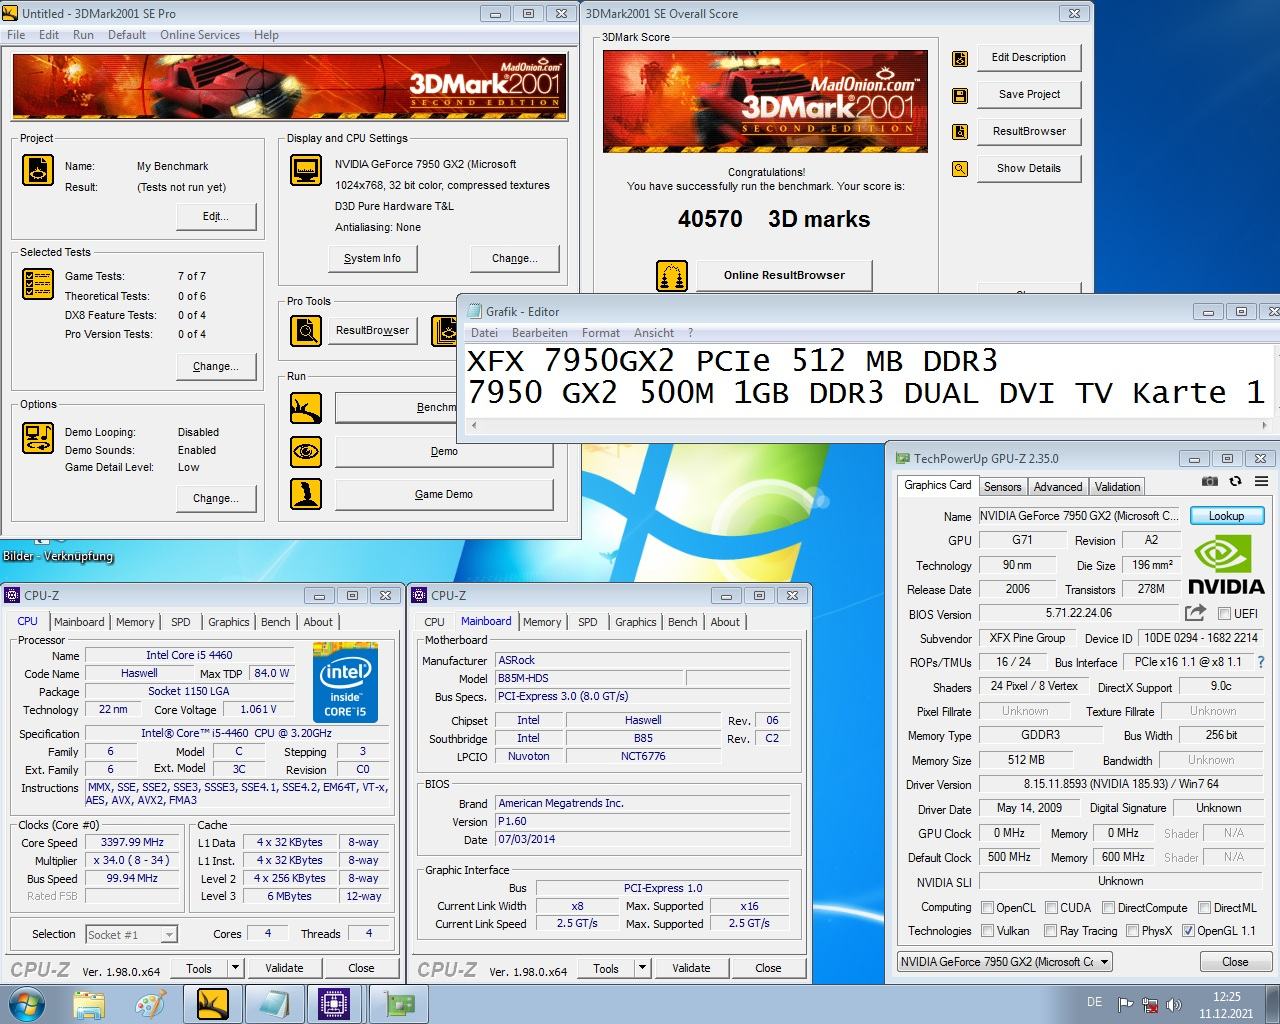
Task: Click the Display and CPU Settings monitor icon
Action: pos(306,170)
